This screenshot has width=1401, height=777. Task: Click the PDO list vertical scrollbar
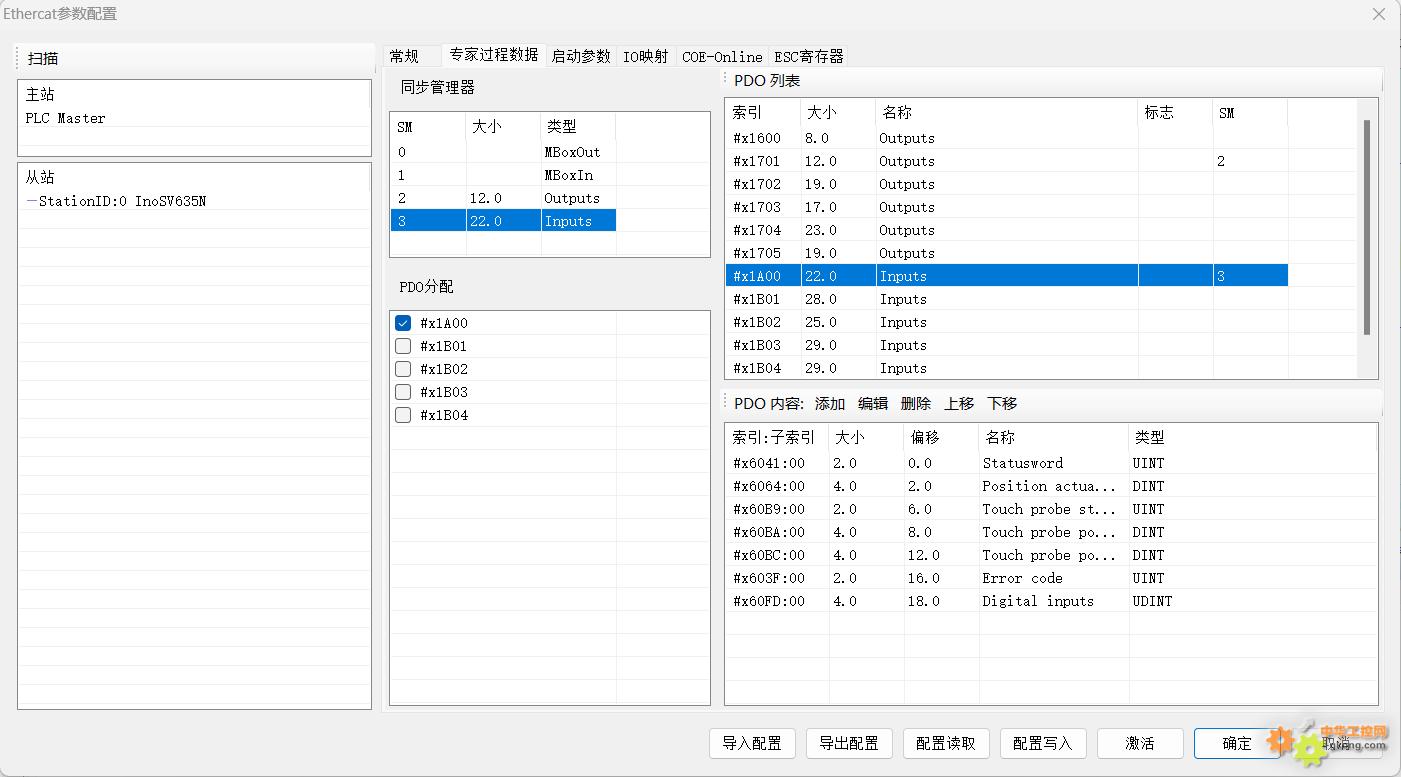1367,227
